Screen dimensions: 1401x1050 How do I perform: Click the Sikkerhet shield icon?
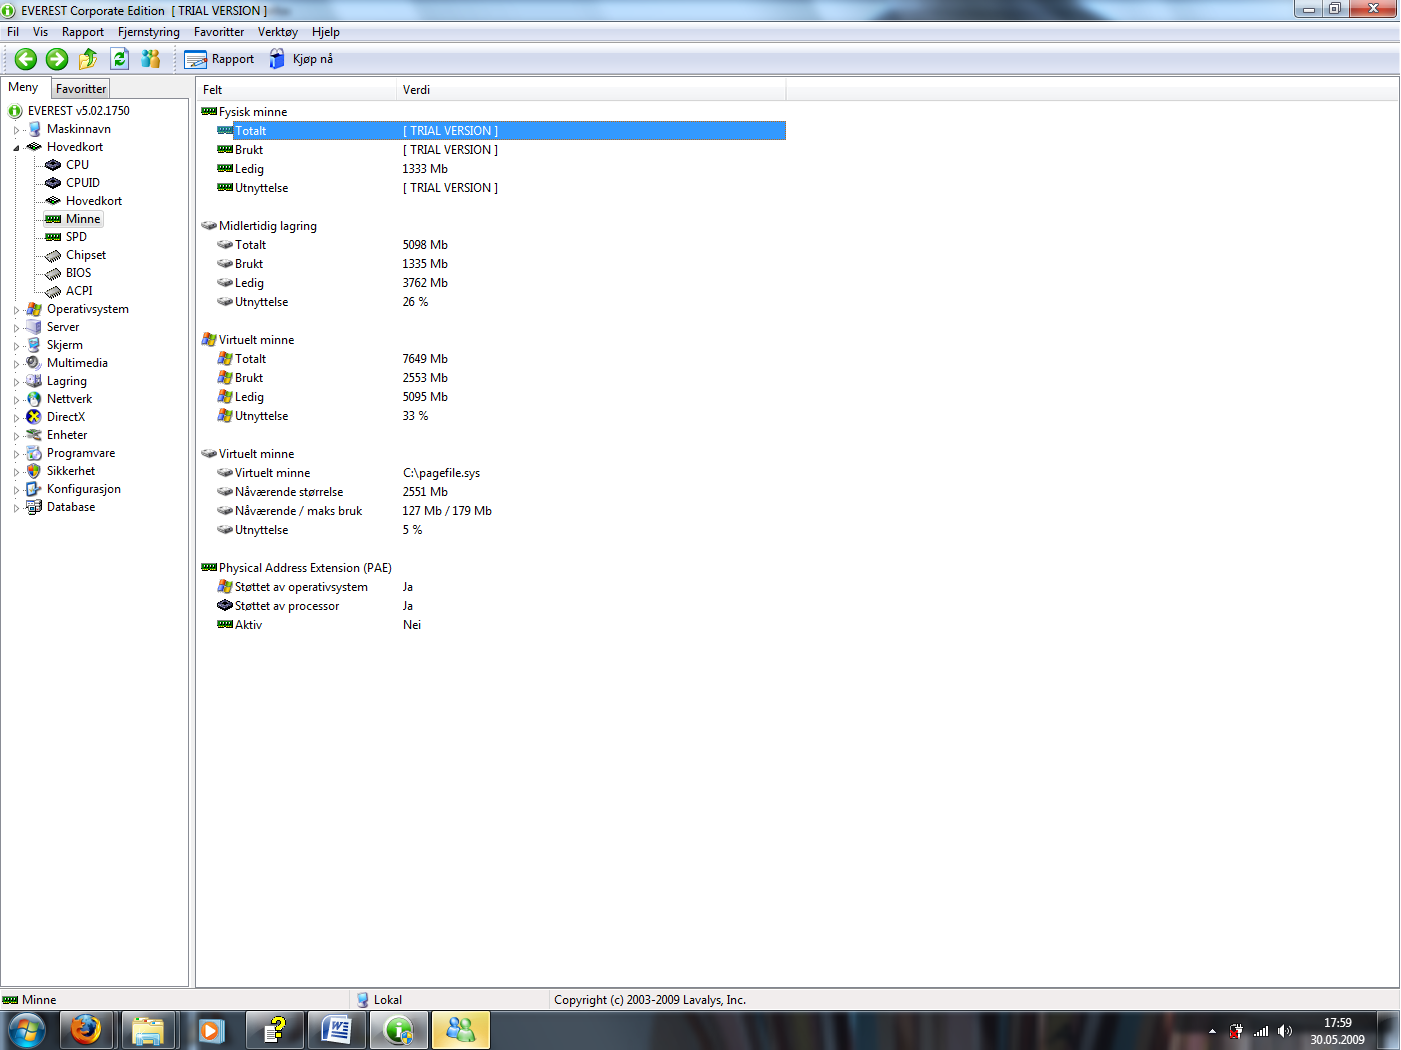(x=34, y=471)
